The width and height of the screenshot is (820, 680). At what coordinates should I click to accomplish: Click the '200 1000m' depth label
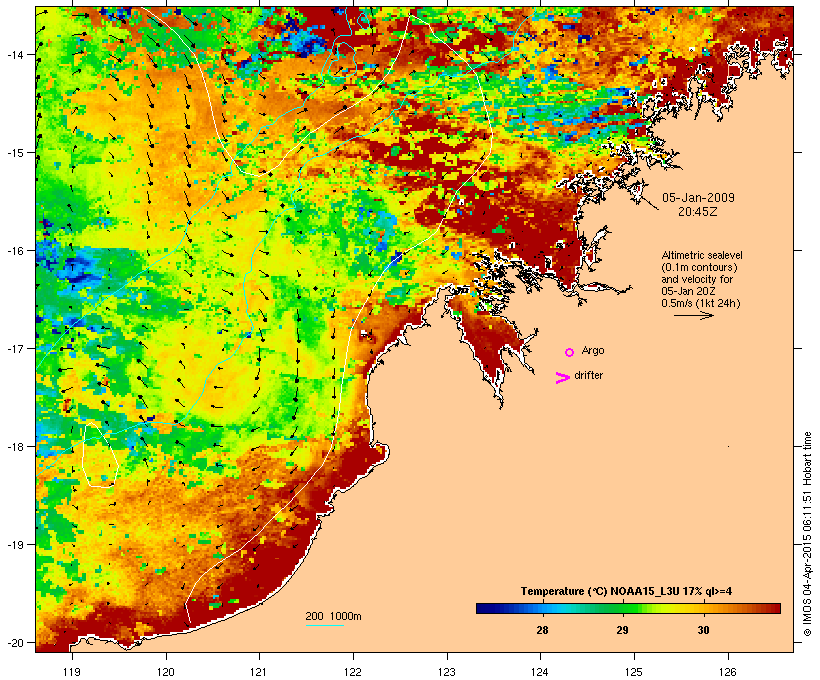(x=333, y=616)
